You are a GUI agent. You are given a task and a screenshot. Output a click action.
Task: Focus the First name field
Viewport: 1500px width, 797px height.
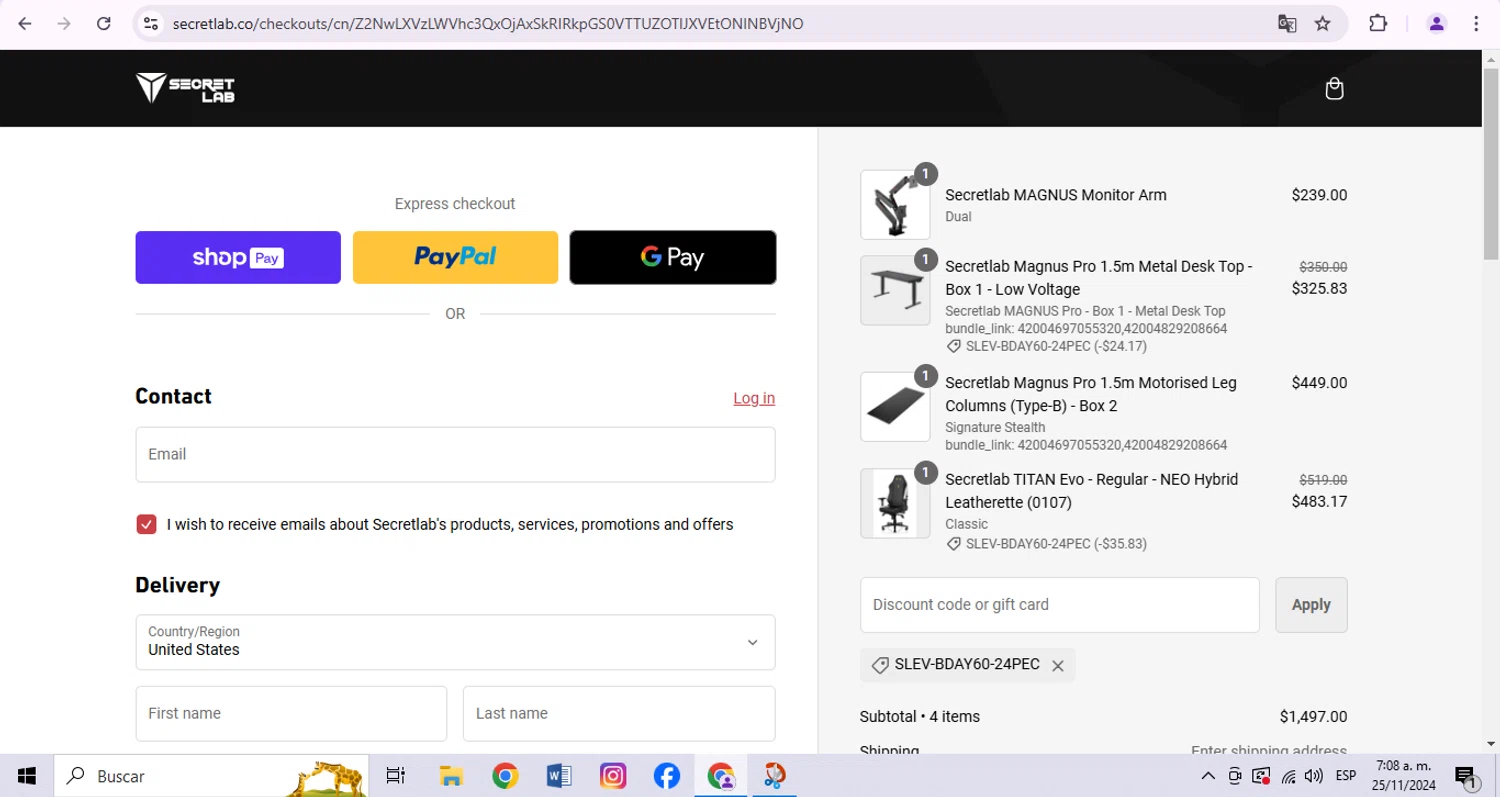[x=291, y=714]
